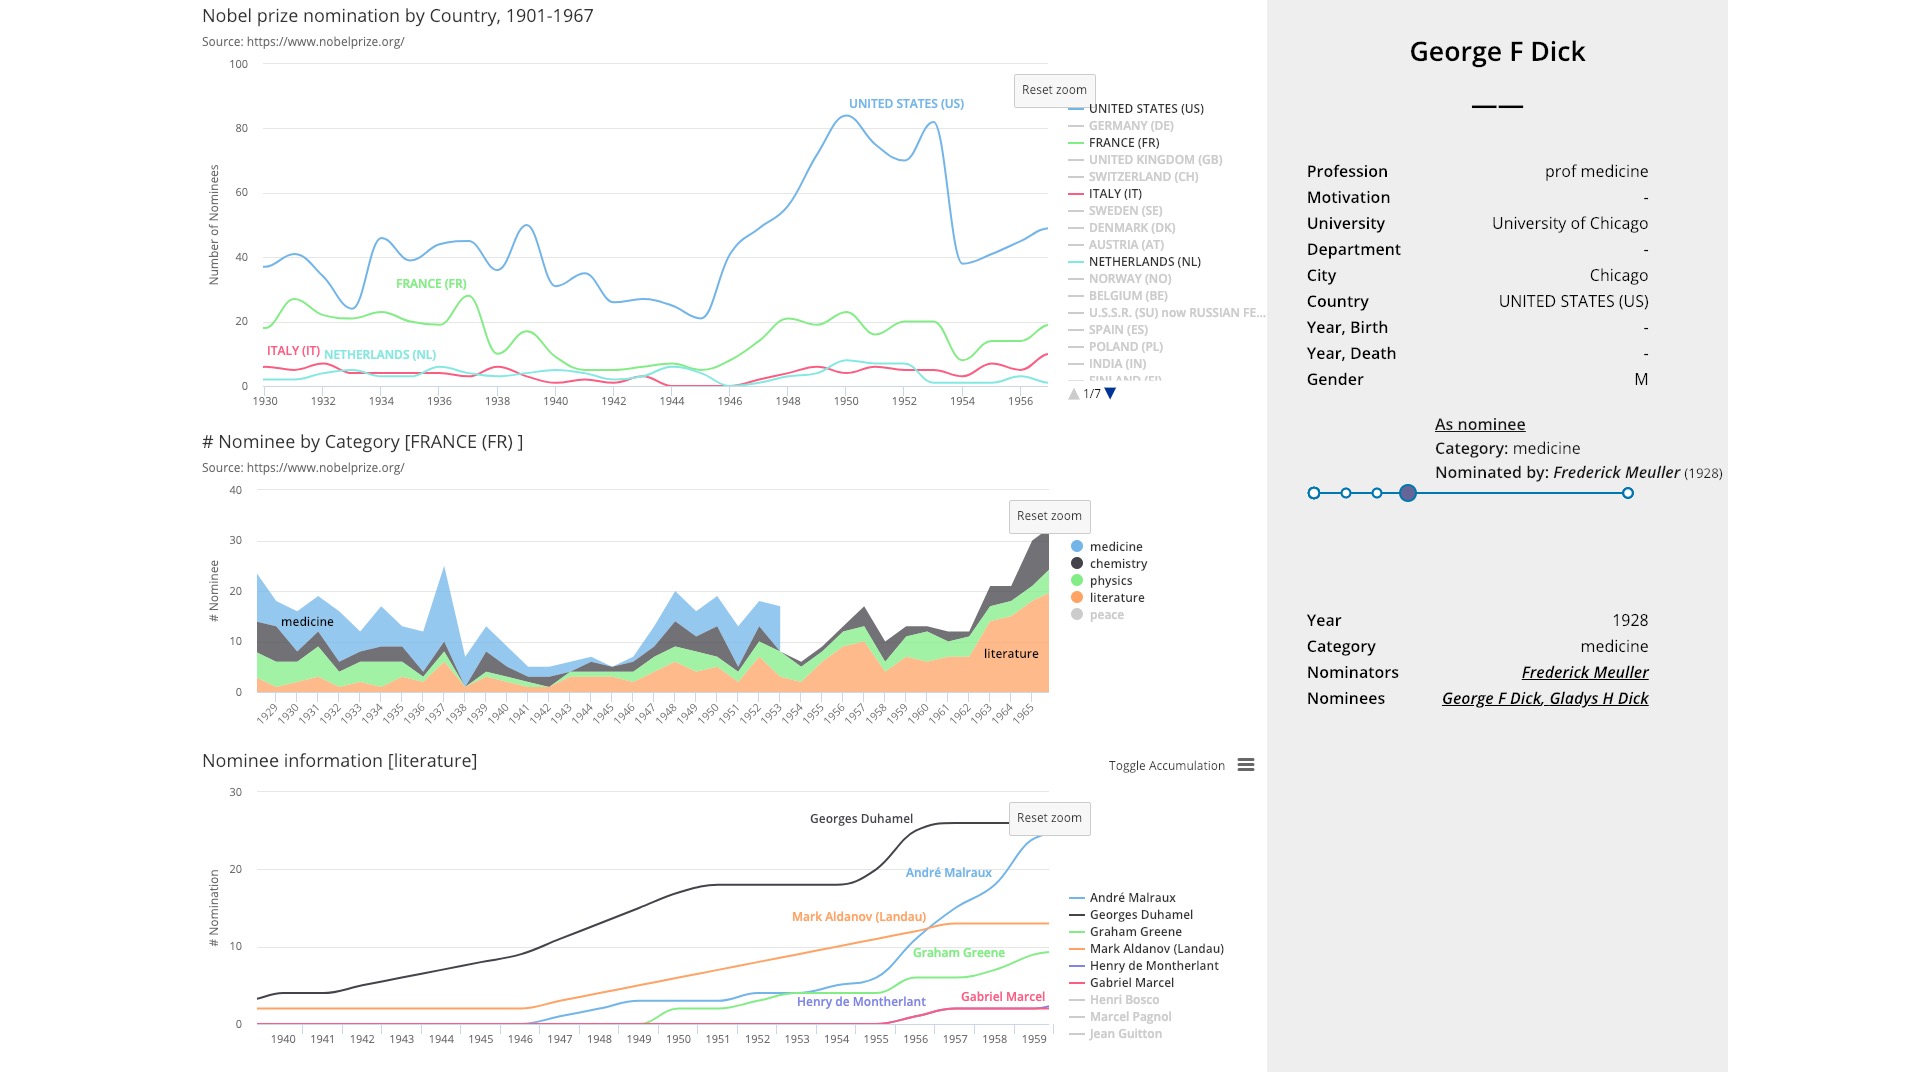
Task: Toggle literature category legend dot
Action: [x=1077, y=598]
